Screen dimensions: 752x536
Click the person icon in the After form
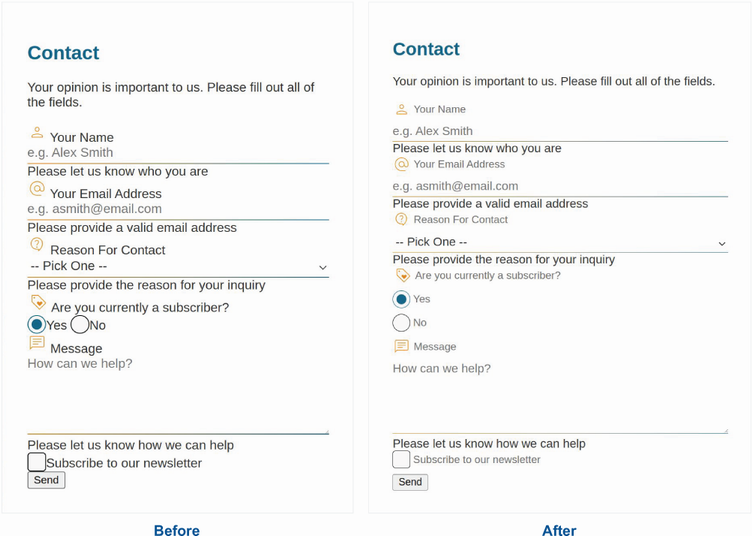402,109
